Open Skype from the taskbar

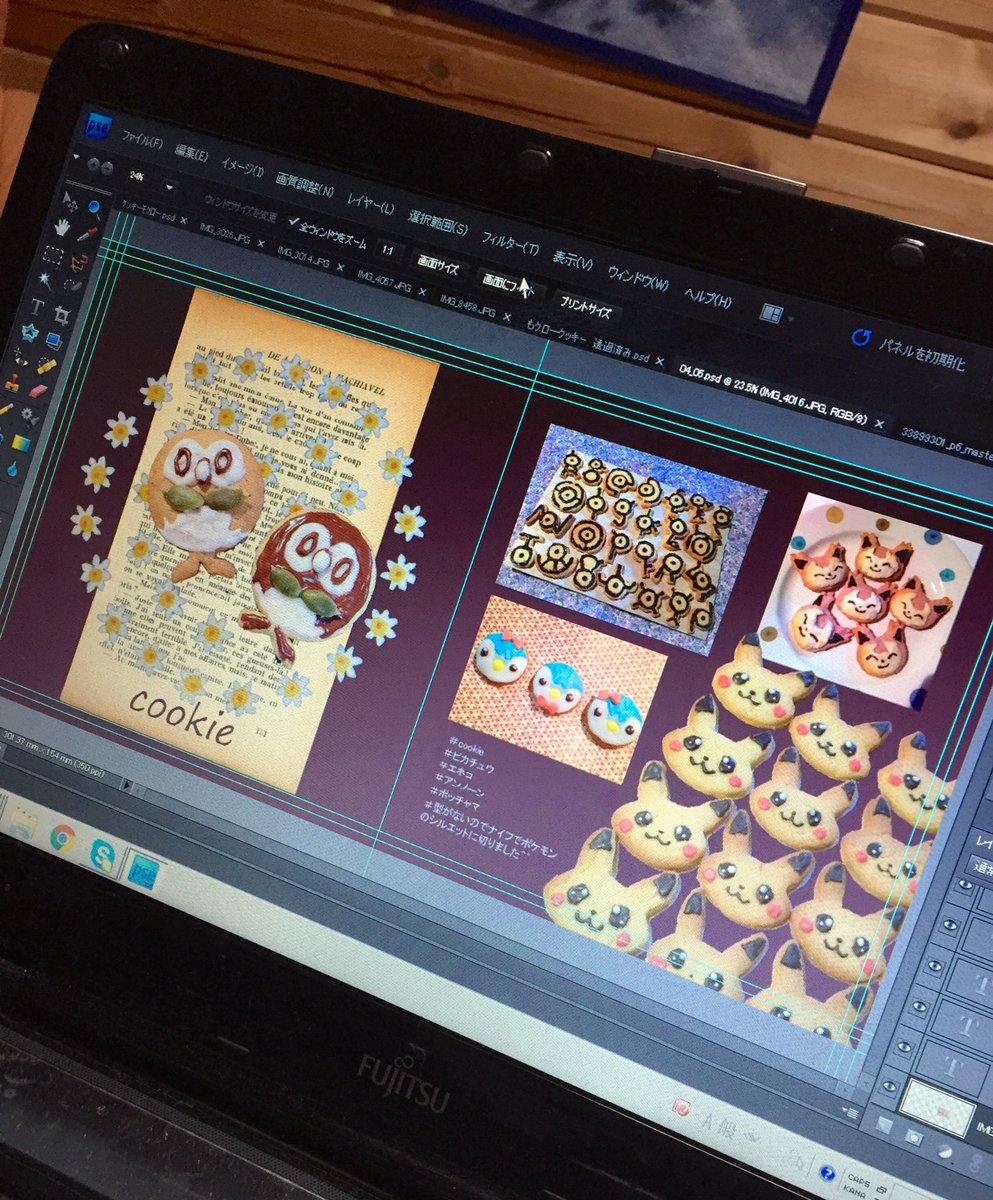[x=102, y=855]
